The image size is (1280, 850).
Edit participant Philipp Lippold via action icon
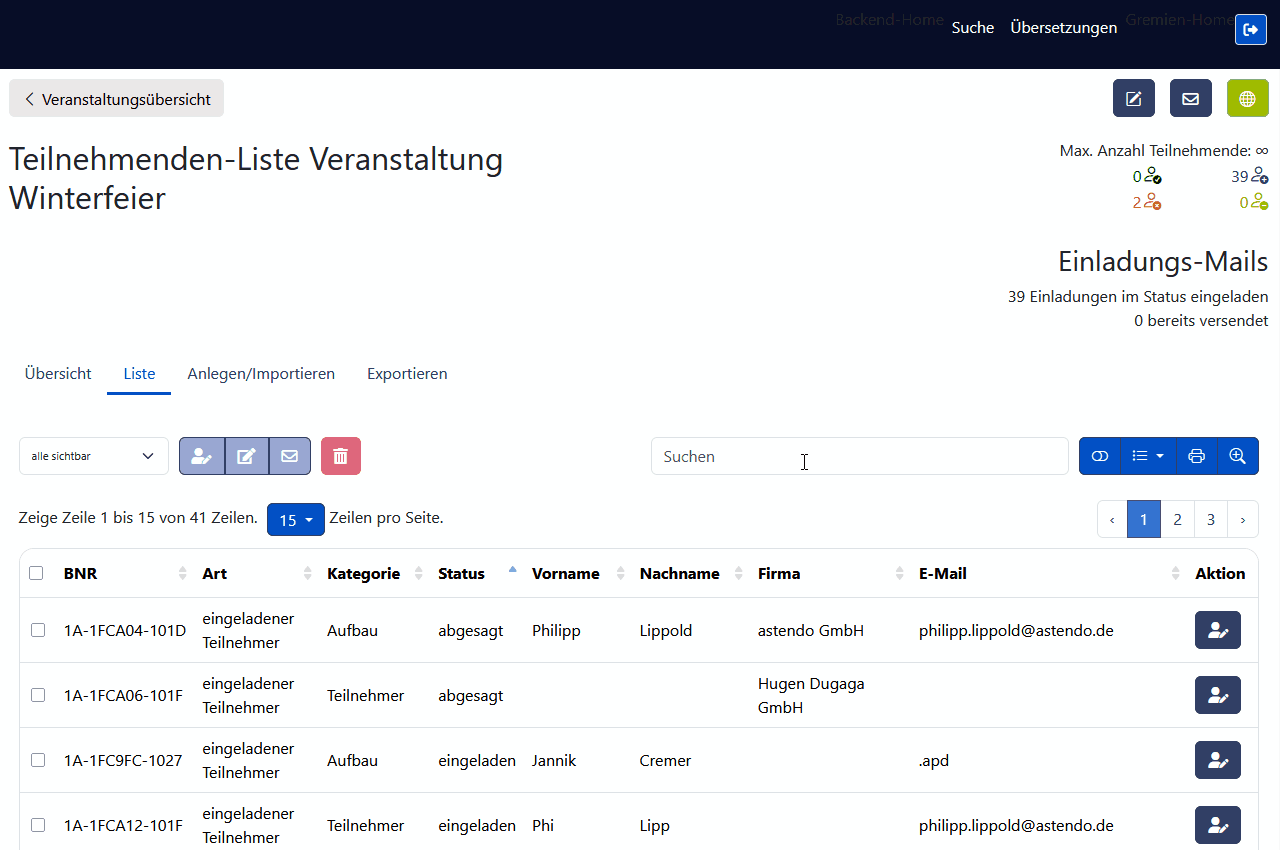tap(1217, 630)
